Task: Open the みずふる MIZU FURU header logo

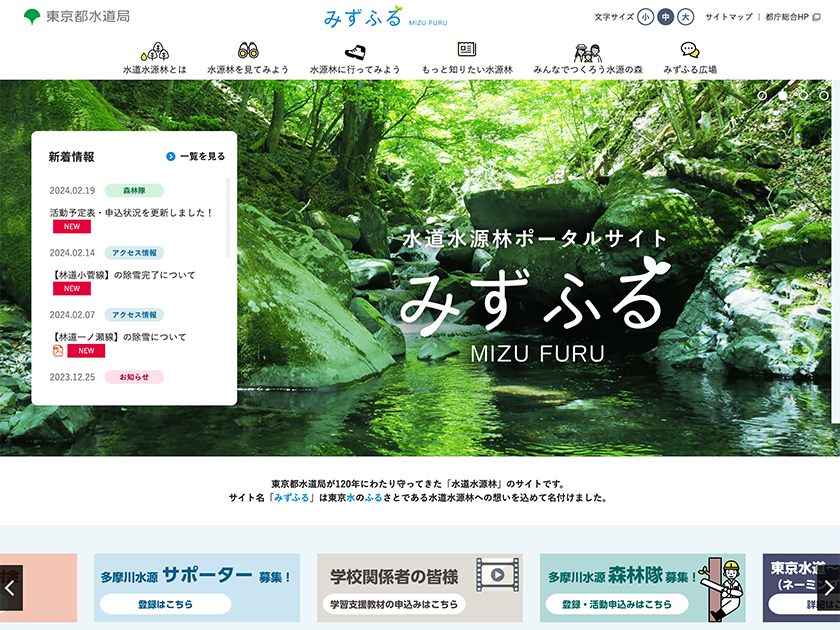Action: click(x=385, y=17)
